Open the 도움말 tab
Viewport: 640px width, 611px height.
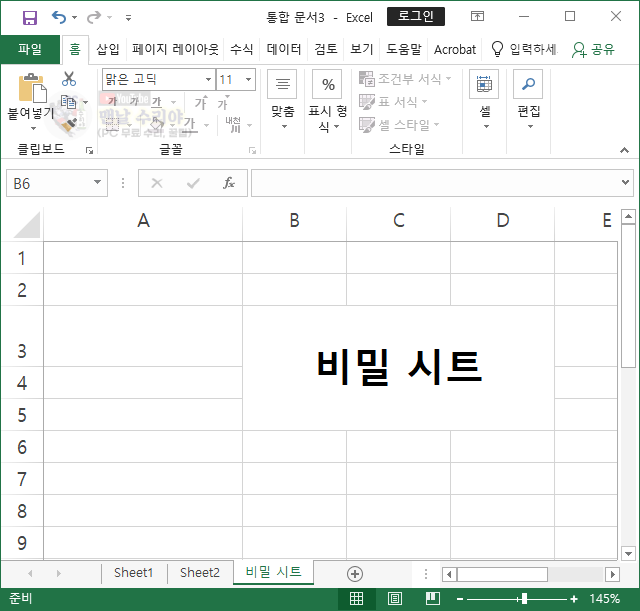[404, 49]
